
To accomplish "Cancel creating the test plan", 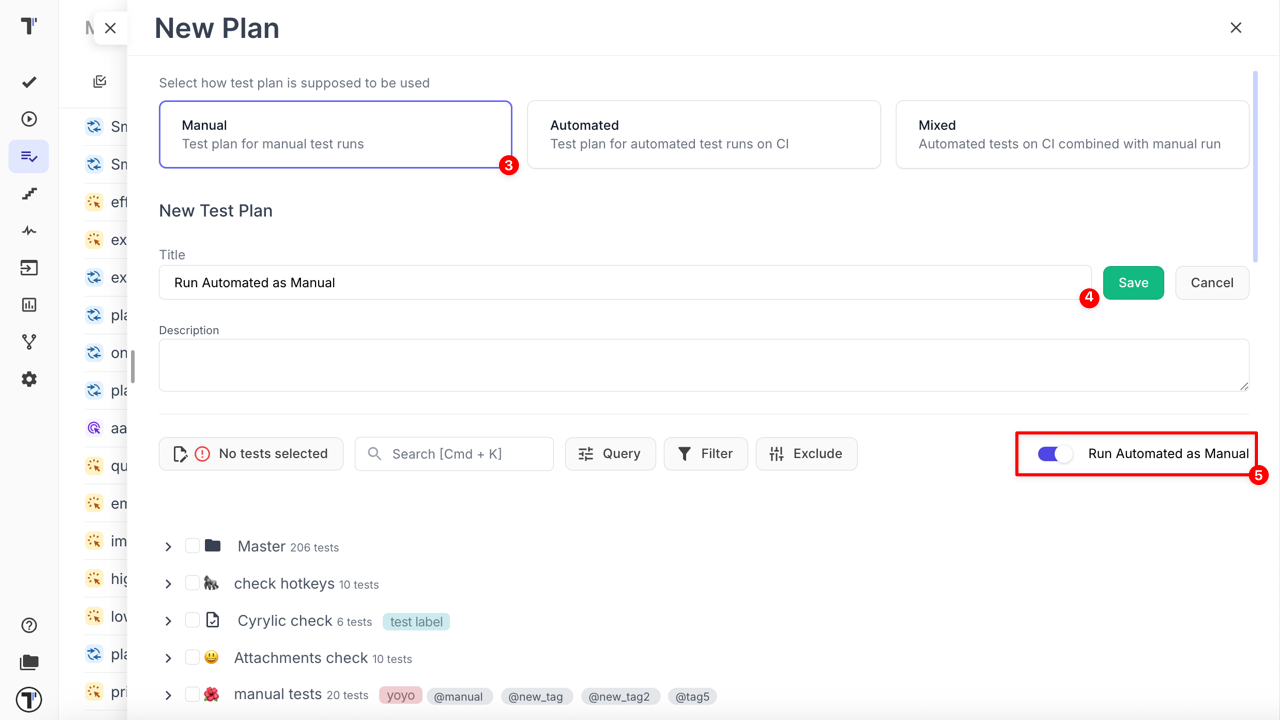I will (1211, 282).
